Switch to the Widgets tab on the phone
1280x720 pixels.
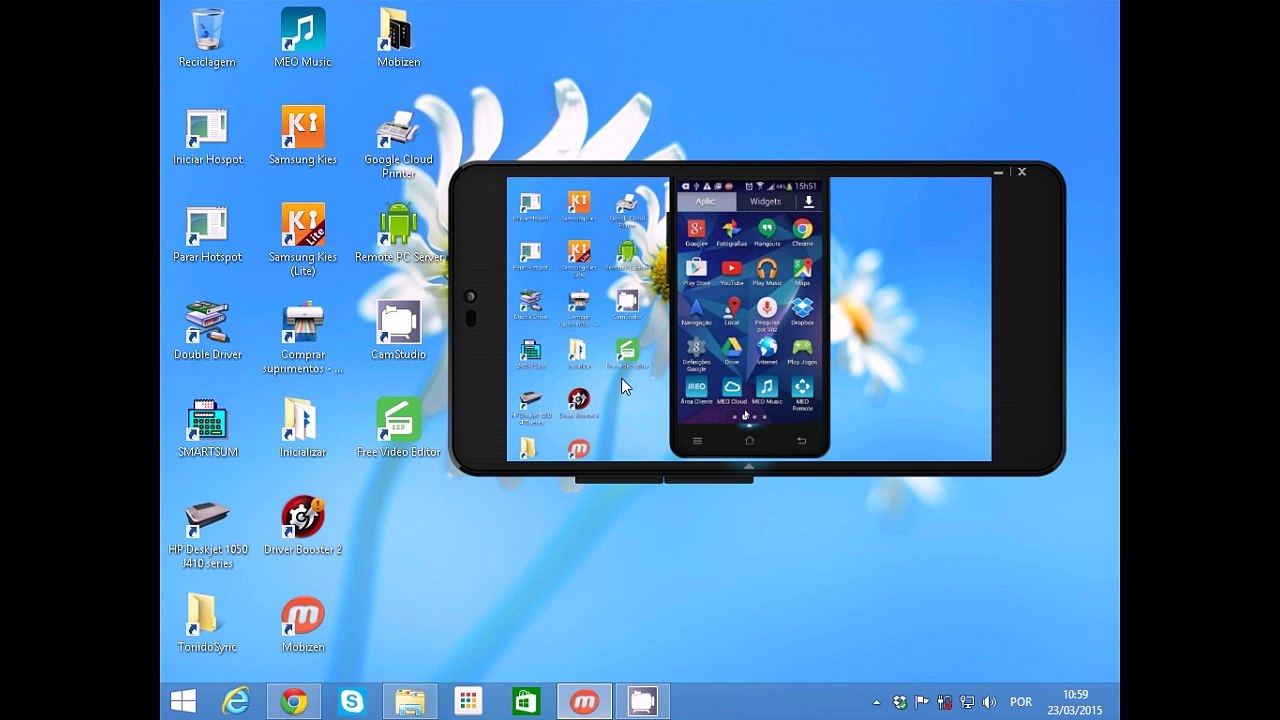click(765, 202)
